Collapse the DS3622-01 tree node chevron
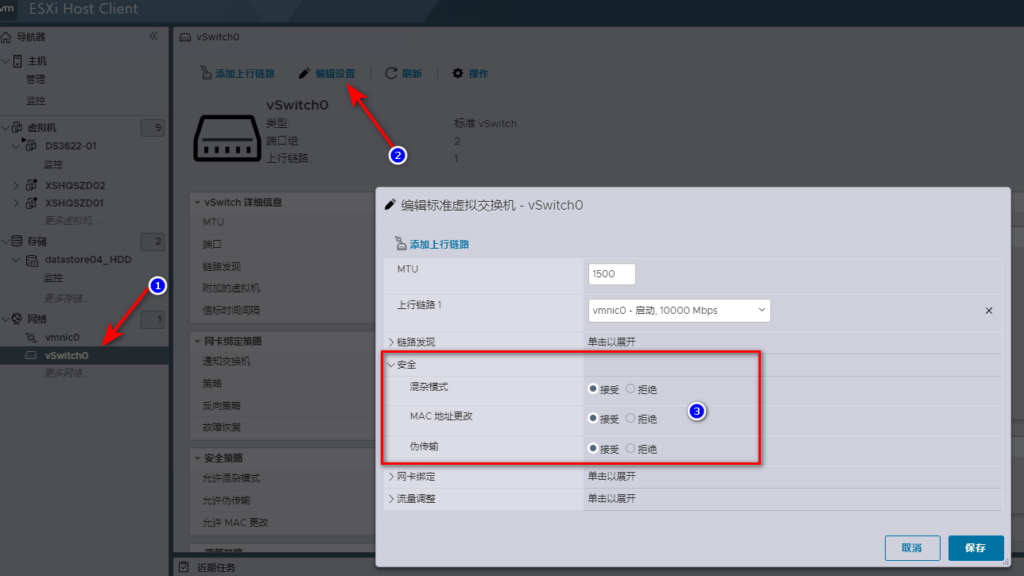The height and width of the screenshot is (576, 1024). pos(16,146)
